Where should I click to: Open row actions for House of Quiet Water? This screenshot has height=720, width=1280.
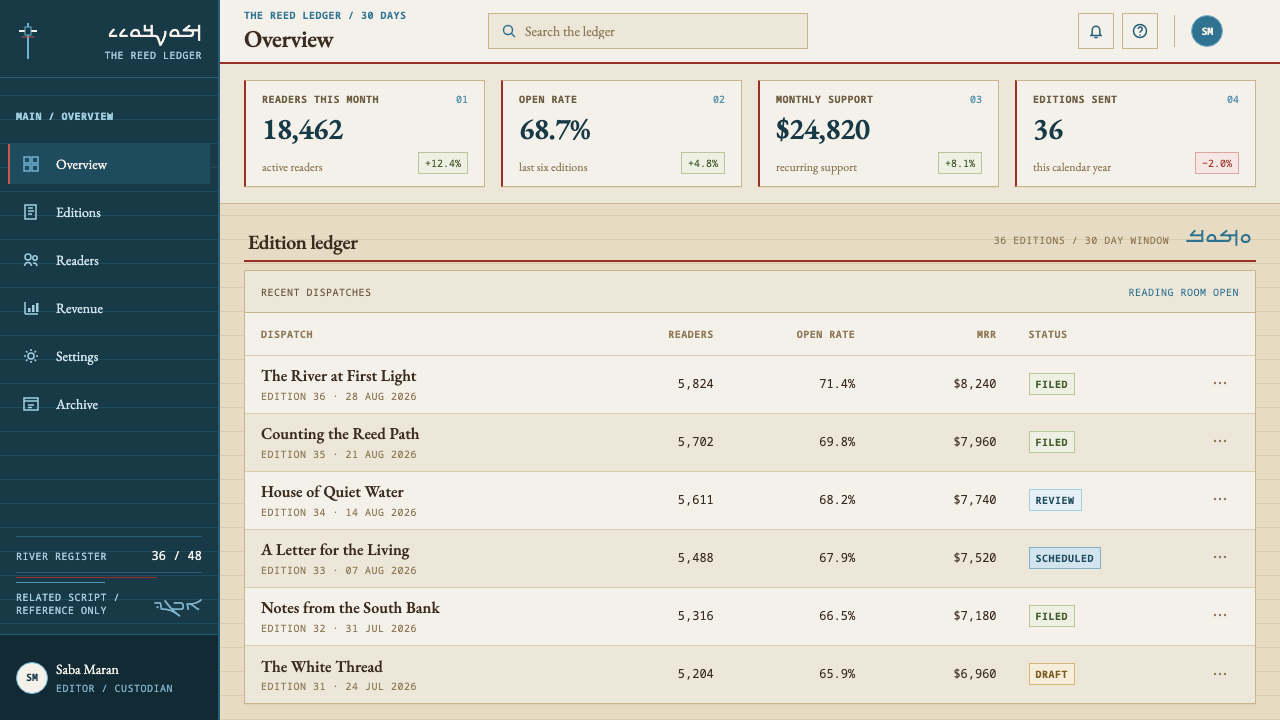1220,499
